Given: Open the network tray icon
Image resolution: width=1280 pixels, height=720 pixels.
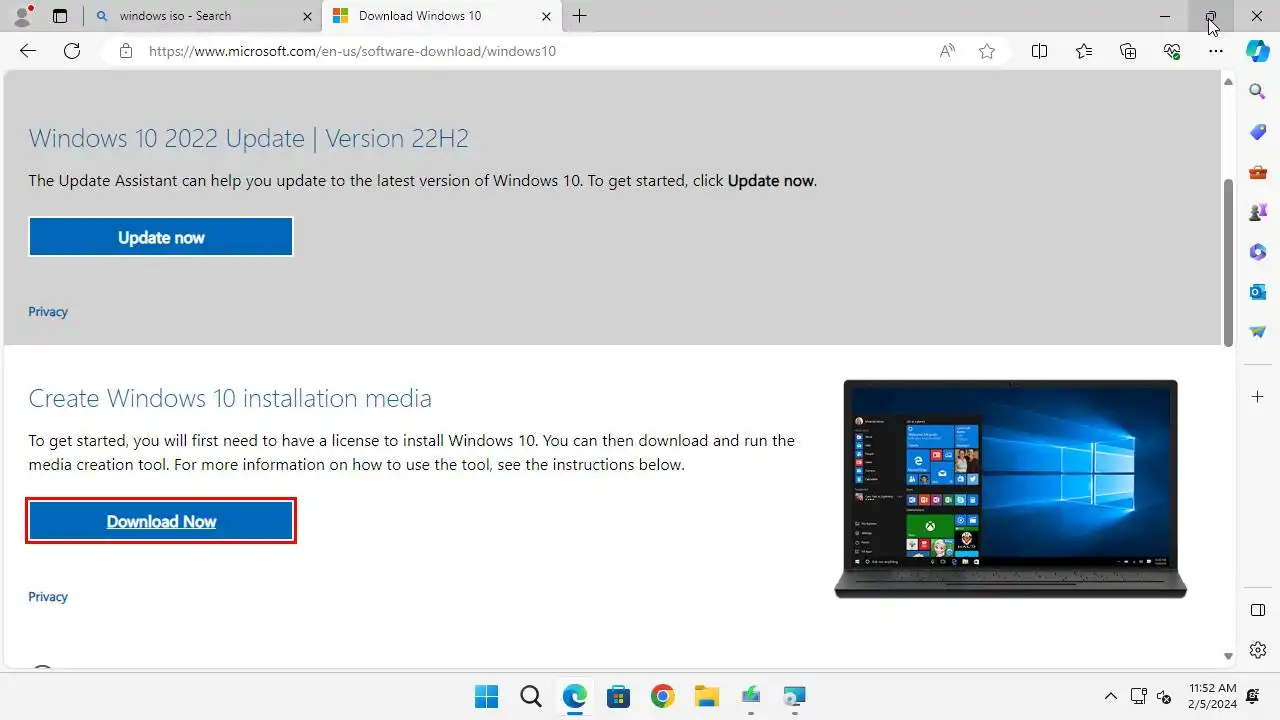Looking at the screenshot, I should (1138, 696).
